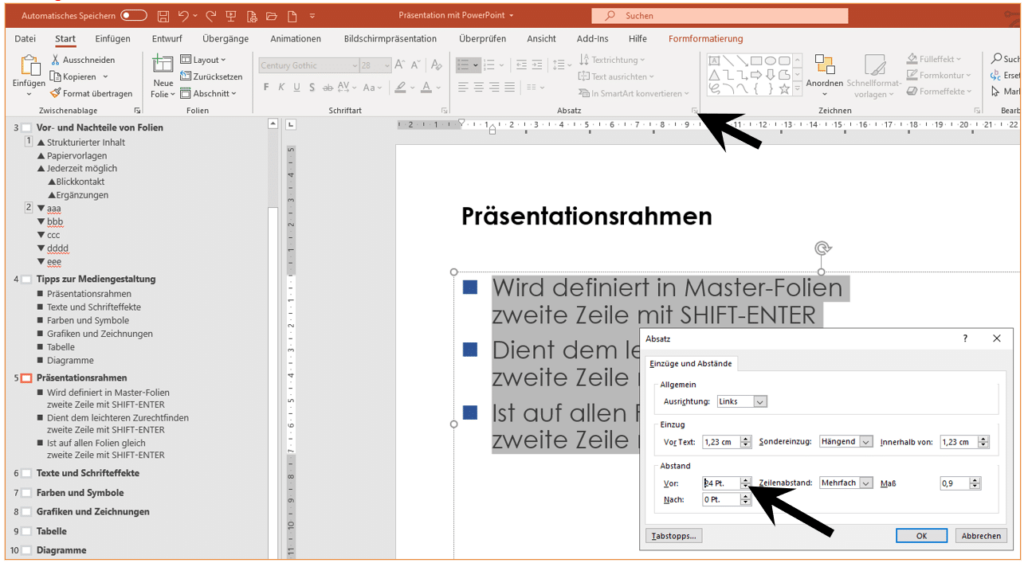Toggle underline with the U button
Image resolution: width=1024 pixels, height=563 pixels.
[296, 87]
